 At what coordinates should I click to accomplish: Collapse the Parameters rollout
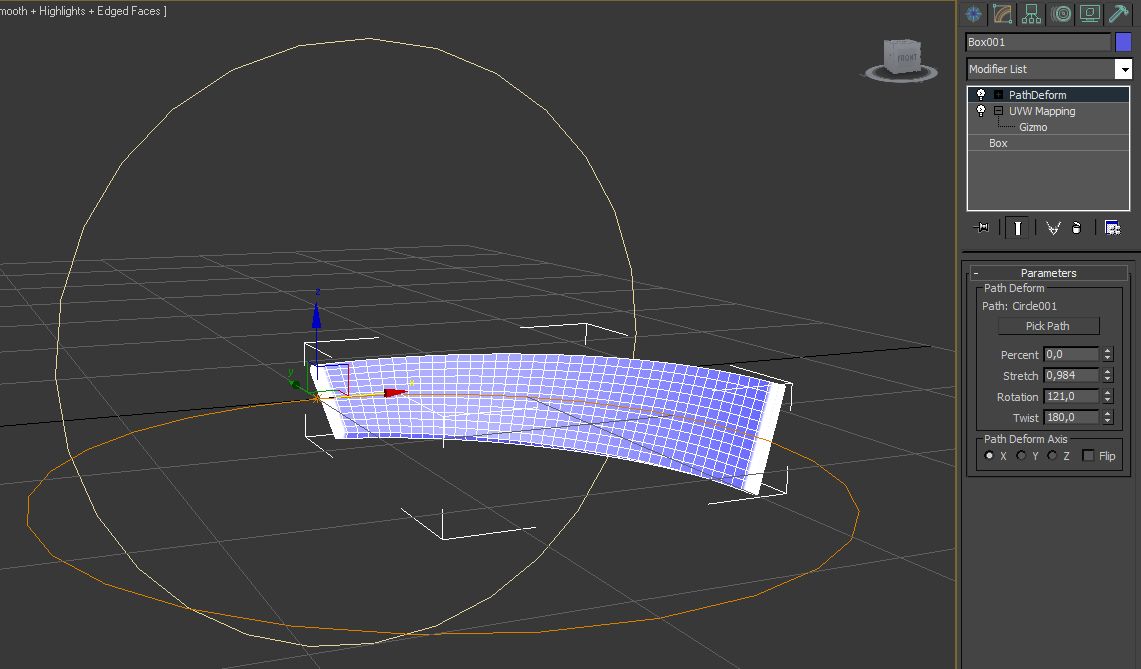(1048, 273)
